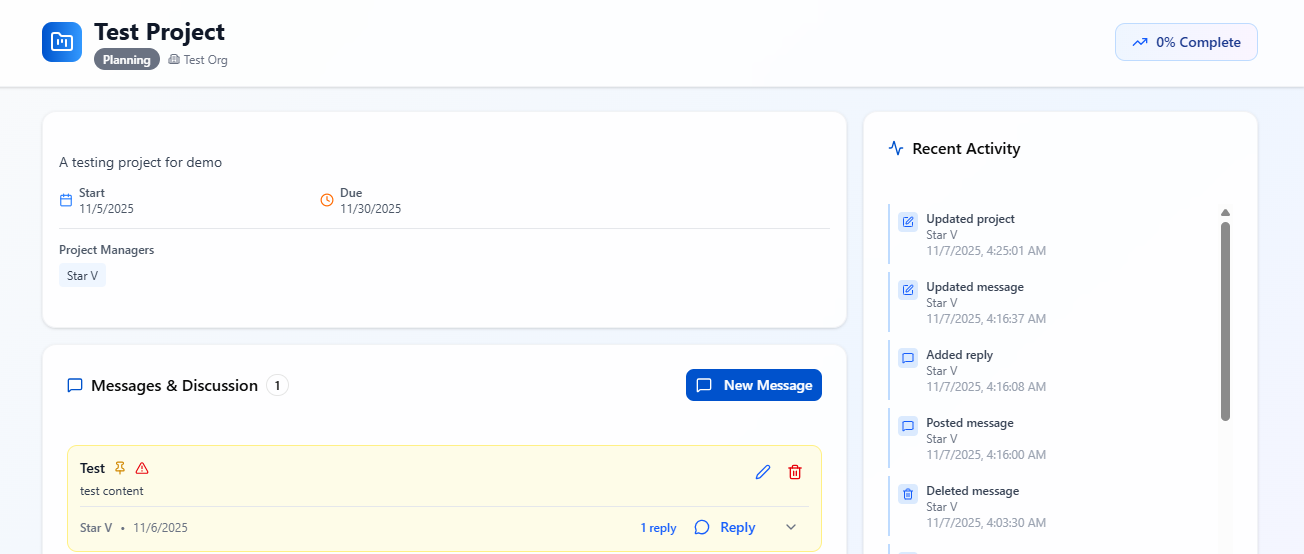
Task: Click the pencil edit icon on Test message
Action: point(763,472)
